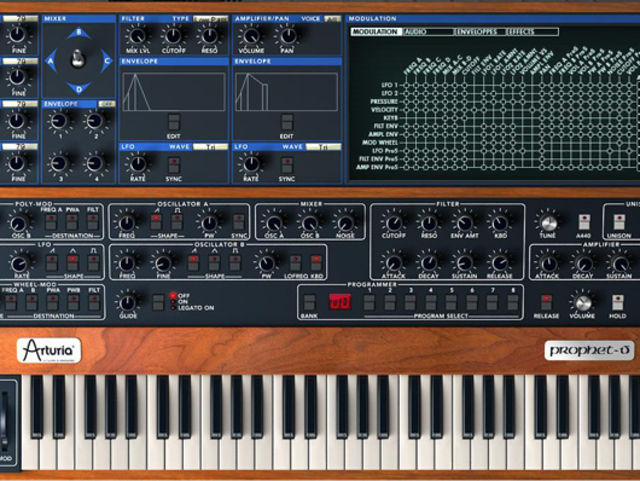This screenshot has height=481, width=640.
Task: Toggle the Poly-Mod FREQ A destination switch
Action: [x=51, y=222]
